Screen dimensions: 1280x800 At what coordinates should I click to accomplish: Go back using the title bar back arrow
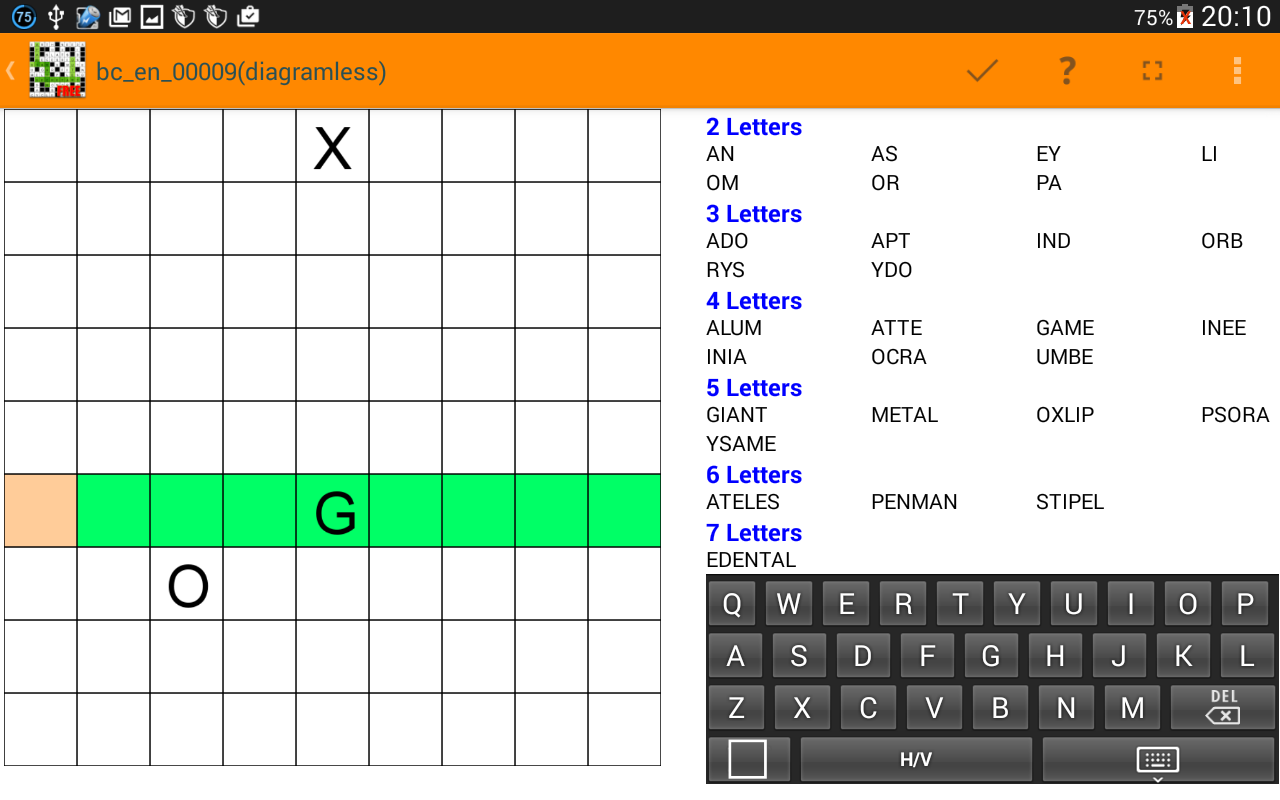(x=10, y=70)
